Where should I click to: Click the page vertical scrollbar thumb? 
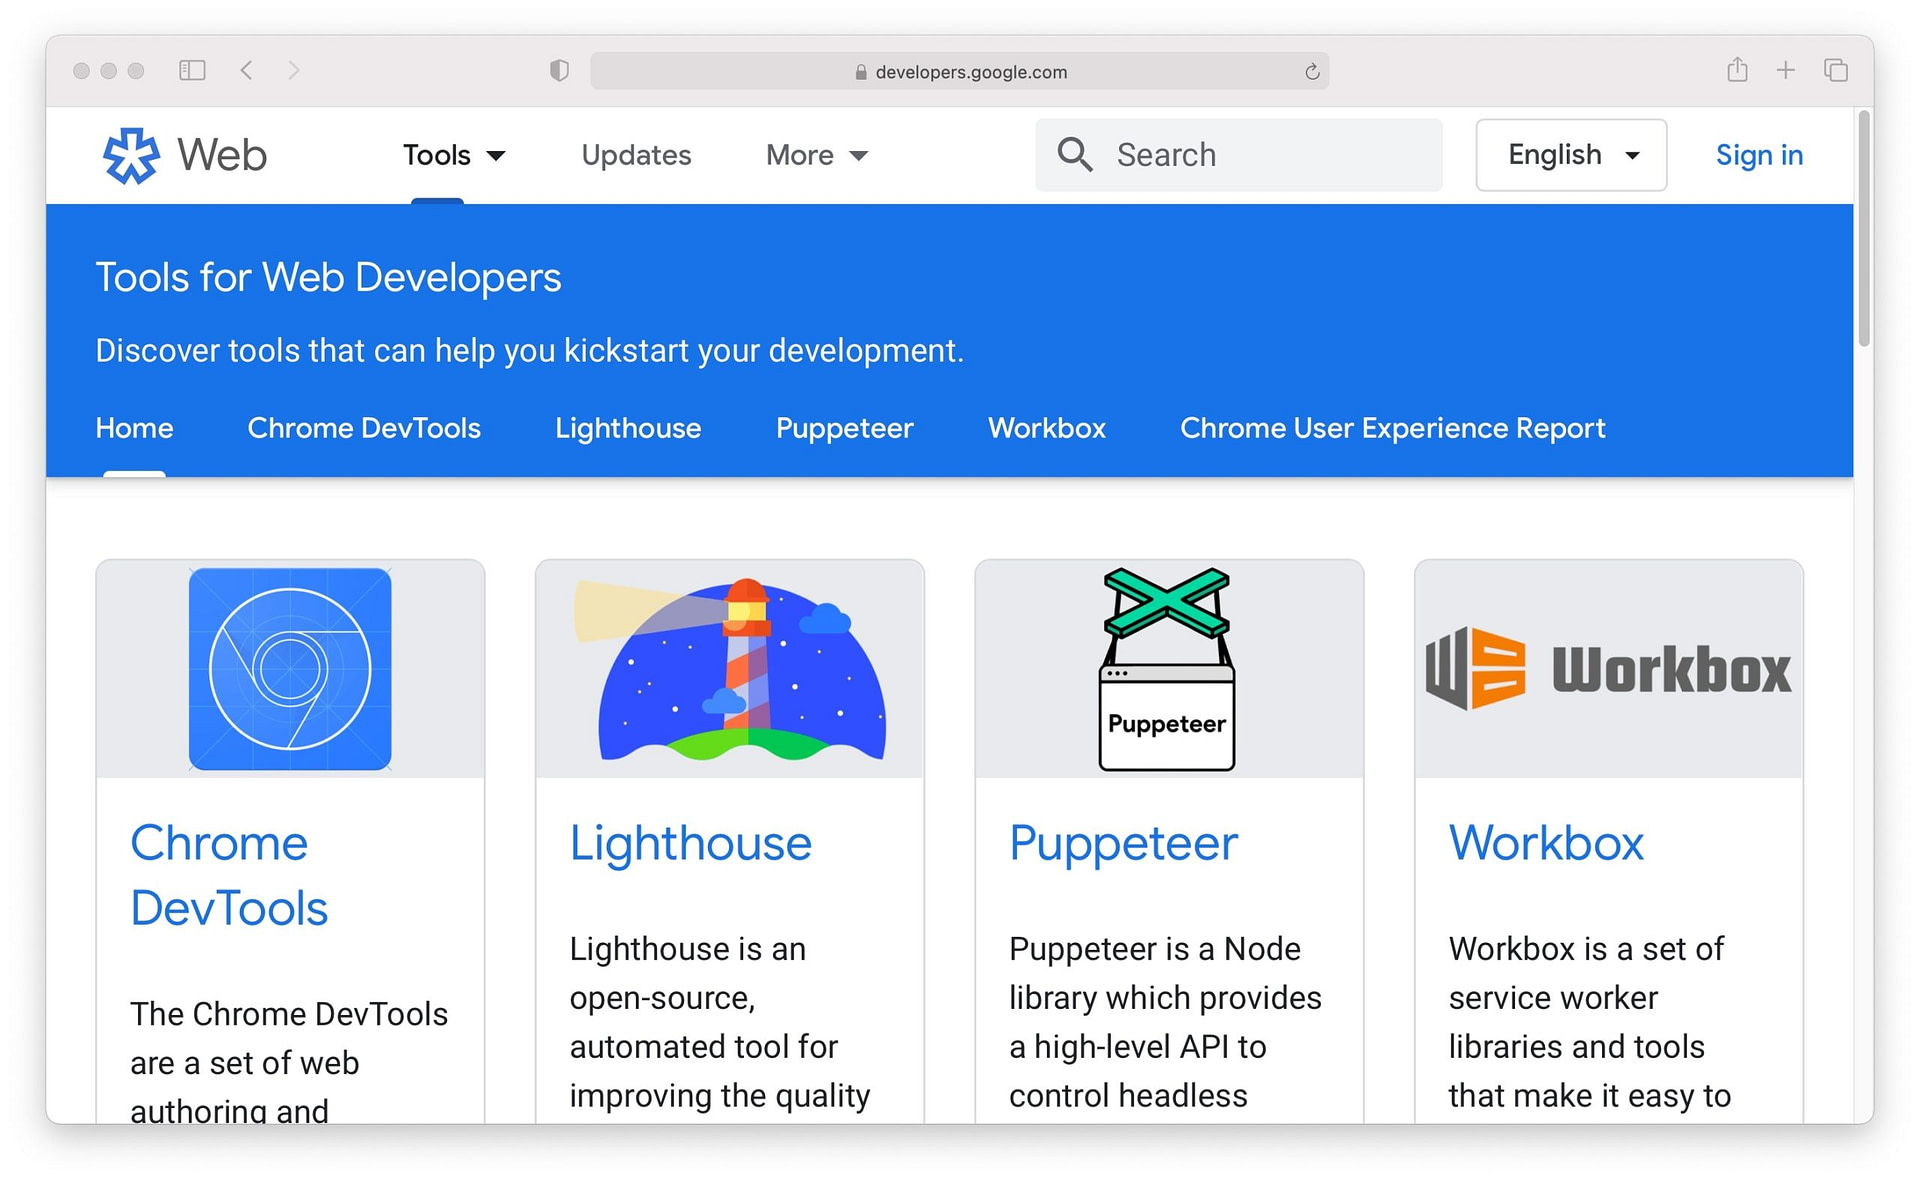[x=1864, y=228]
